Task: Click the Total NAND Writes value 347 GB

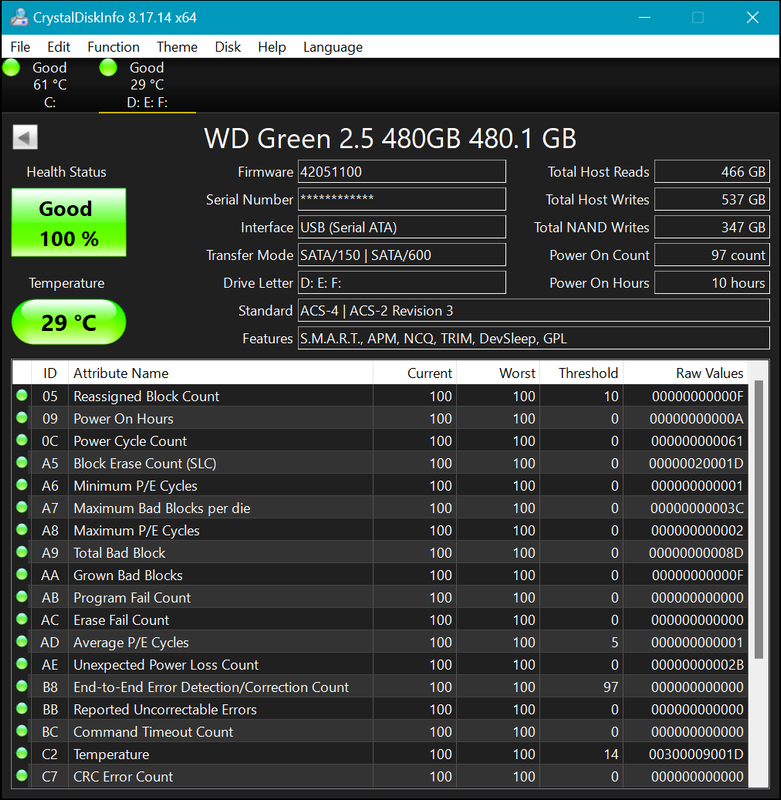Action: click(x=712, y=227)
